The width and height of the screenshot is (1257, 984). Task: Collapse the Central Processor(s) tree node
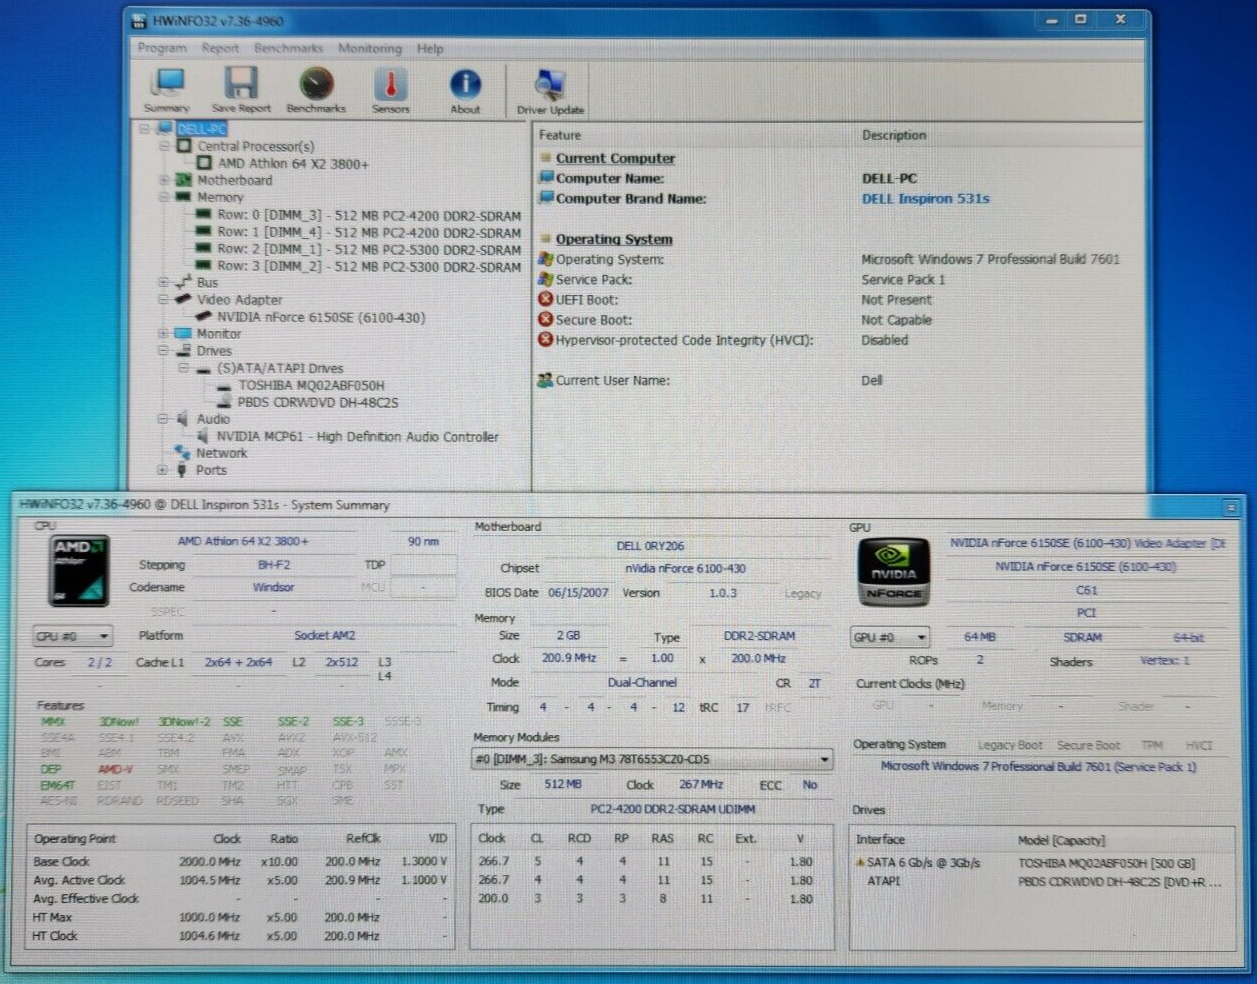coord(164,146)
